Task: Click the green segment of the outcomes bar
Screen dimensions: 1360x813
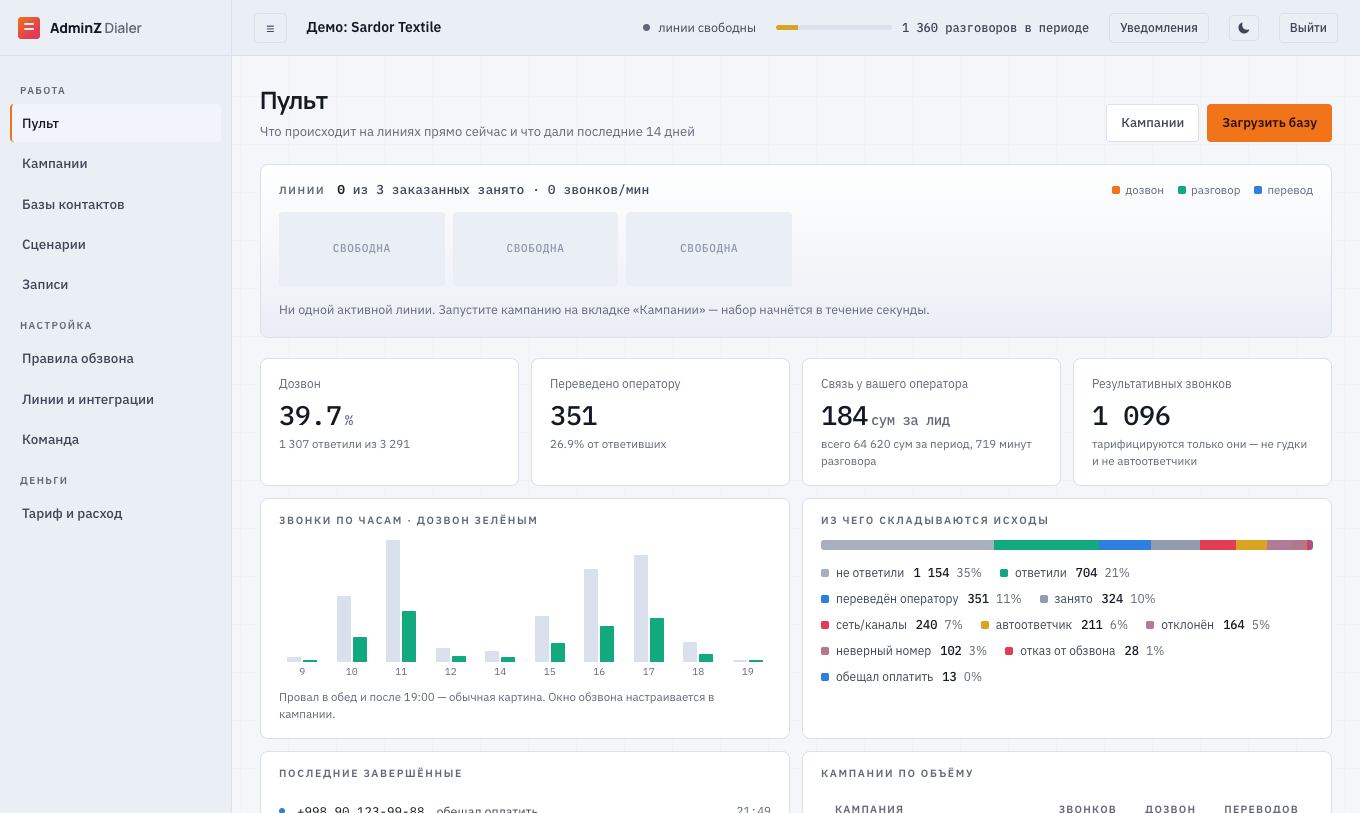Action: 1046,545
